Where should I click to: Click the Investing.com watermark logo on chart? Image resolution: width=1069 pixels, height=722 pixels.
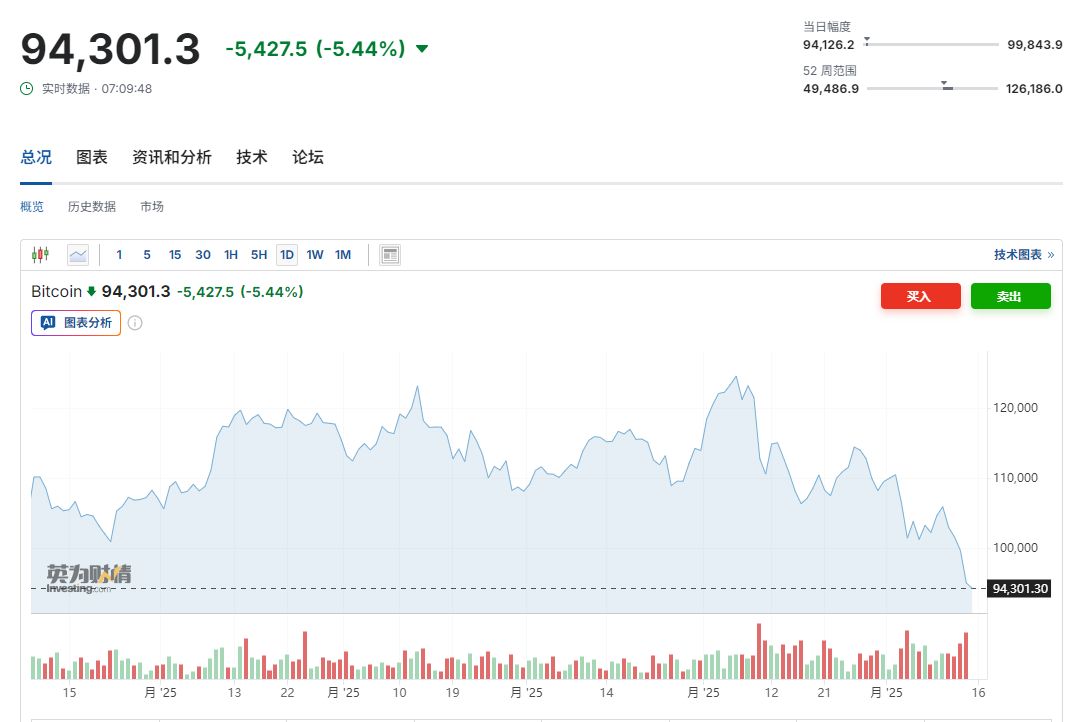click(x=88, y=577)
